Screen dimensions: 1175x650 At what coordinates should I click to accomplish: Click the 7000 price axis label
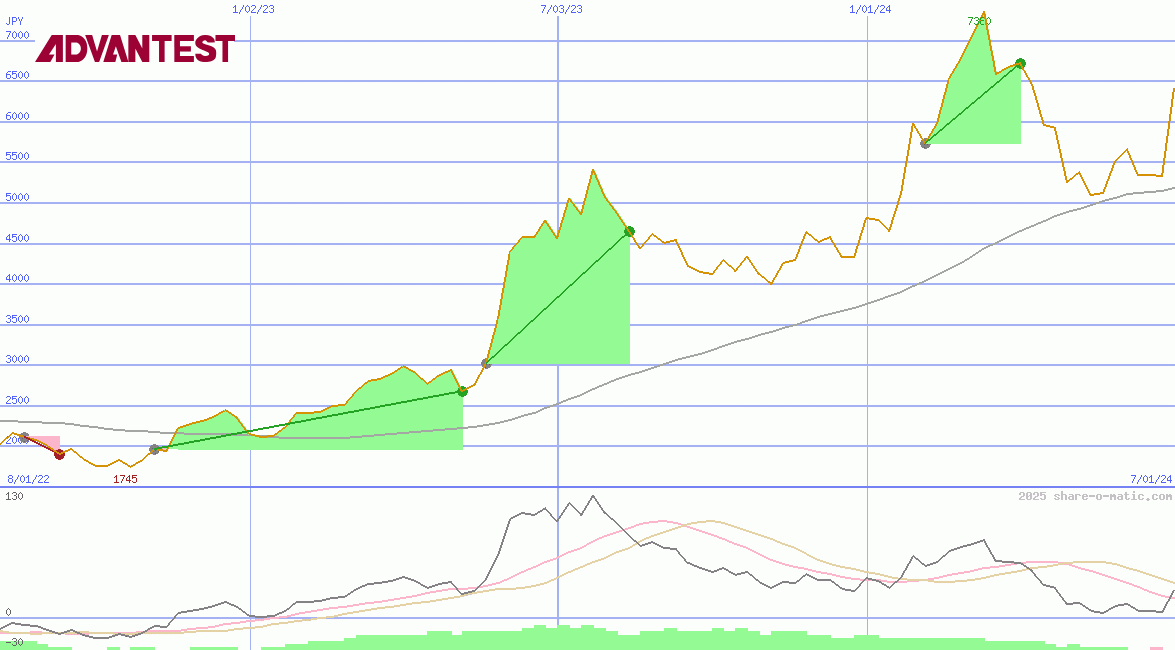[17, 35]
